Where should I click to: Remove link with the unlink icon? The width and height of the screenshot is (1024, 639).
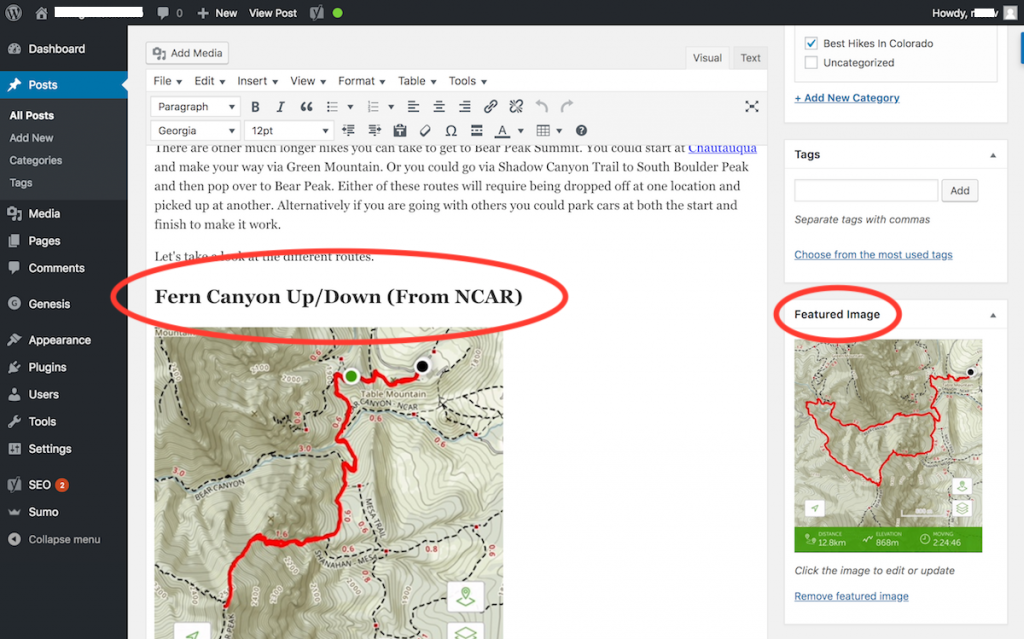pyautogui.click(x=516, y=106)
